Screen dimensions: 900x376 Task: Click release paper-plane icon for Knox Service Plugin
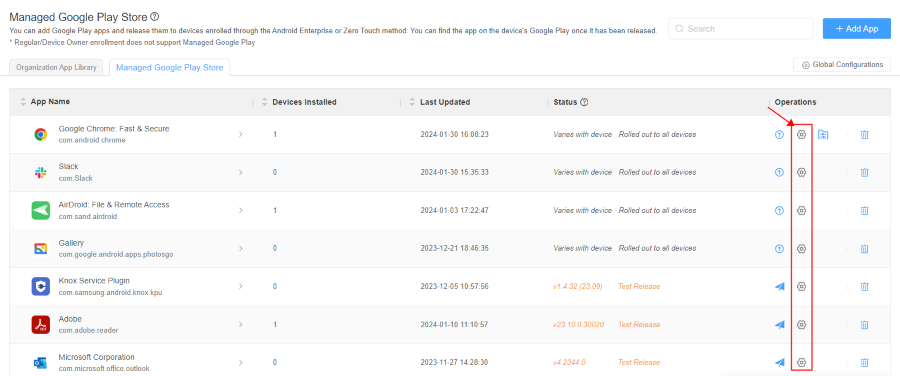click(x=779, y=286)
